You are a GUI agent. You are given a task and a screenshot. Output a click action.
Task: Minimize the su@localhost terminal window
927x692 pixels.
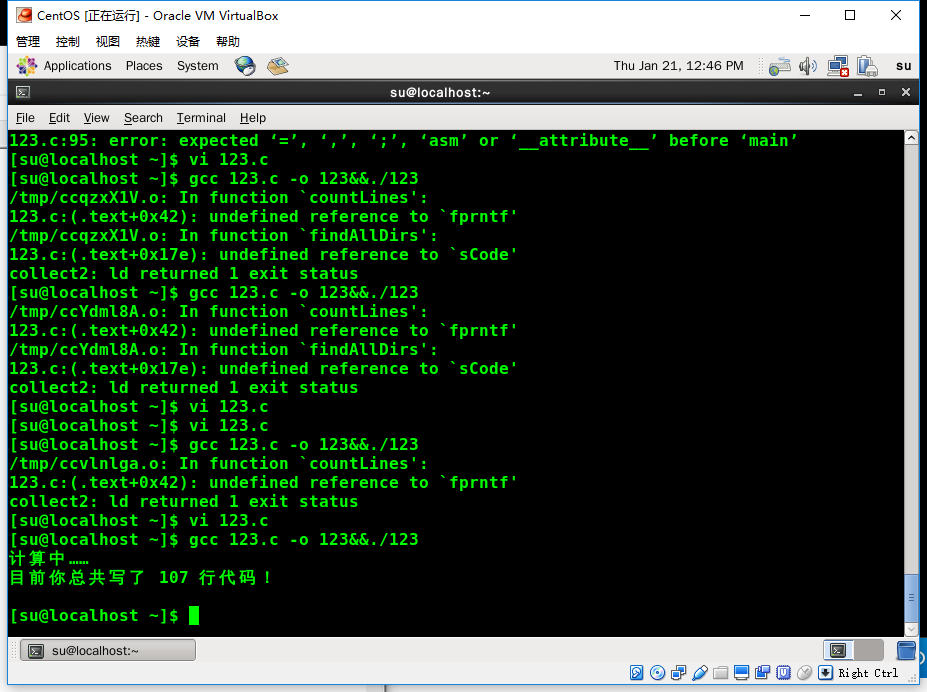[x=857, y=93]
